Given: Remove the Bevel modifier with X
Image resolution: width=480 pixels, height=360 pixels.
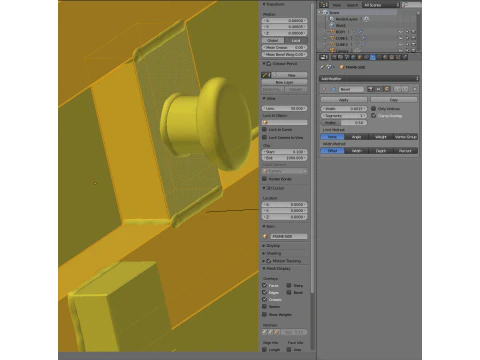Looking at the screenshot, I should coord(415,89).
